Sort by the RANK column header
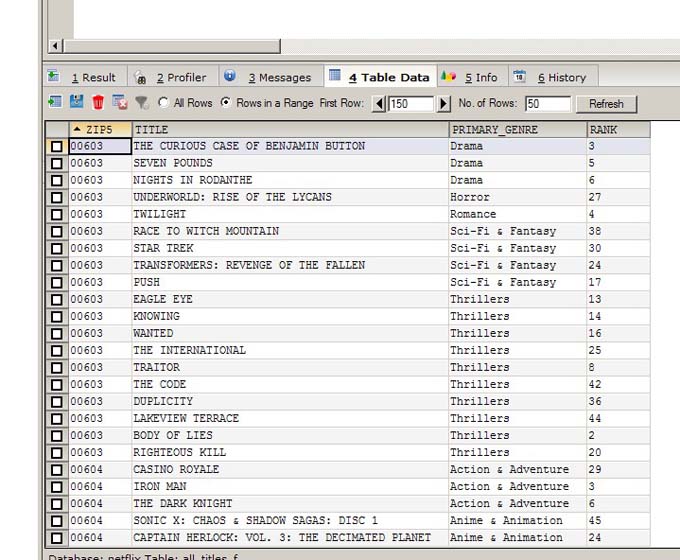 (x=618, y=130)
